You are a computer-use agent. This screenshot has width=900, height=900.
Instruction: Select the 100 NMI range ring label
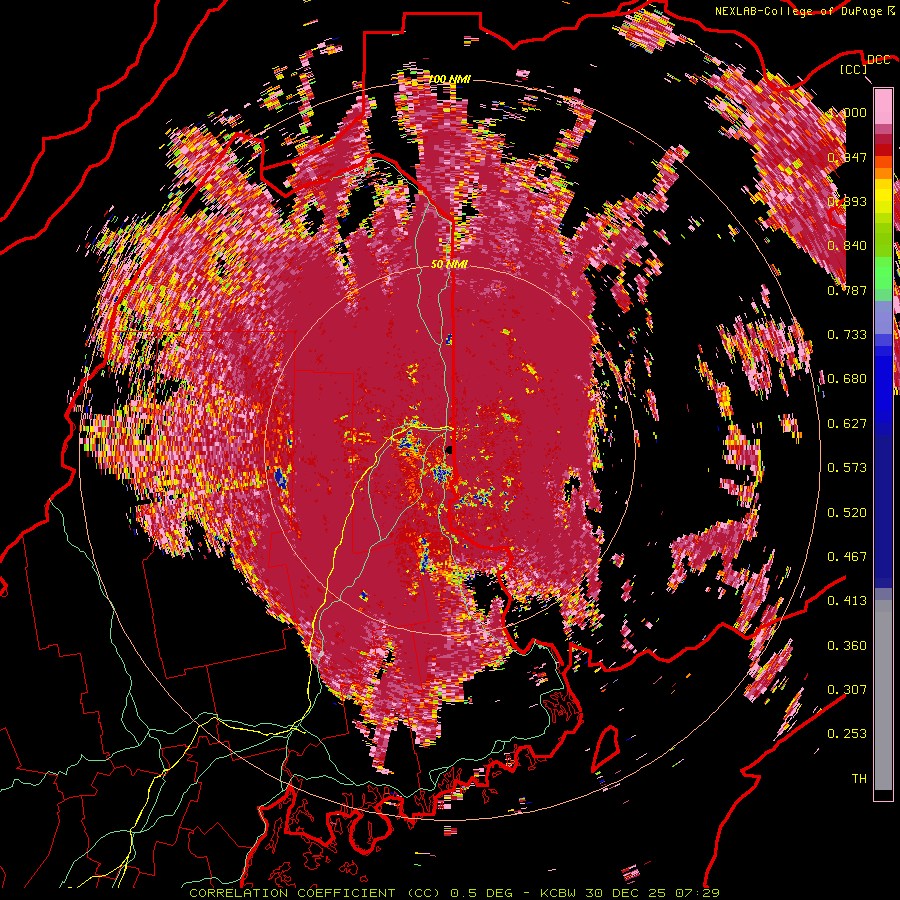[450, 79]
